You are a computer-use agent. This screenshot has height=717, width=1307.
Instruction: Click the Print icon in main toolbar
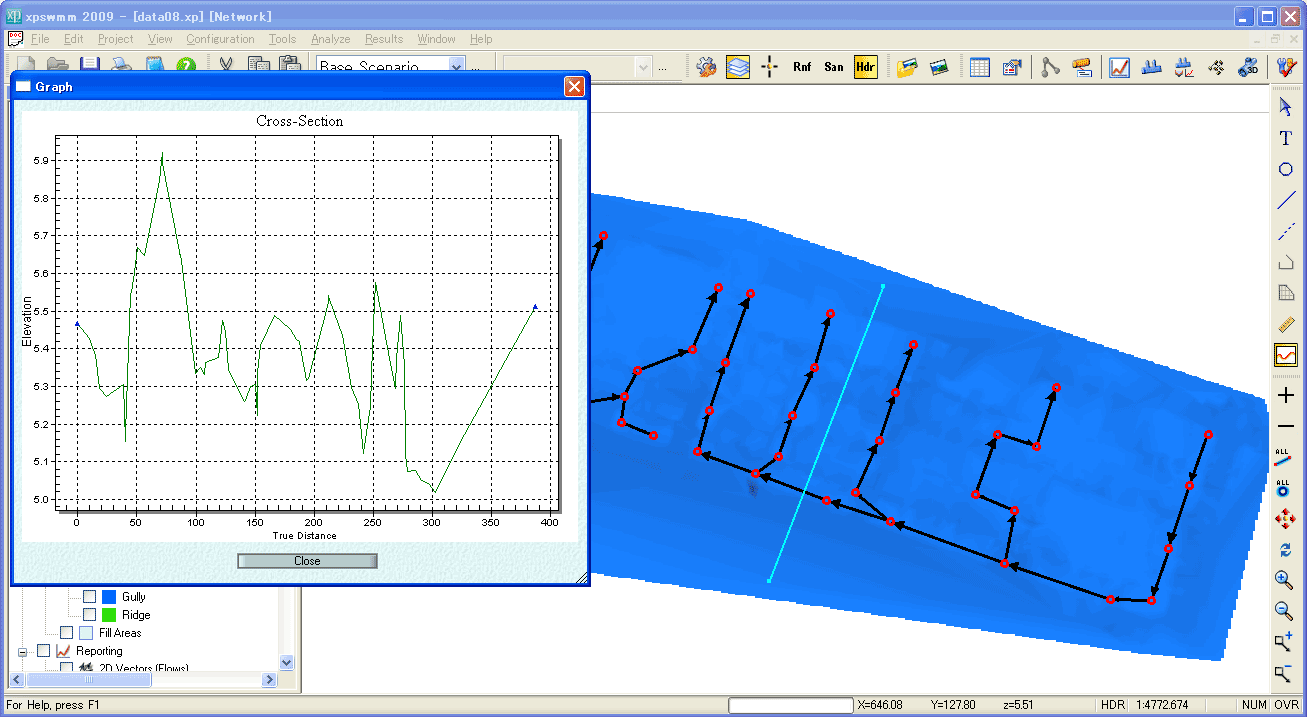click(122, 66)
